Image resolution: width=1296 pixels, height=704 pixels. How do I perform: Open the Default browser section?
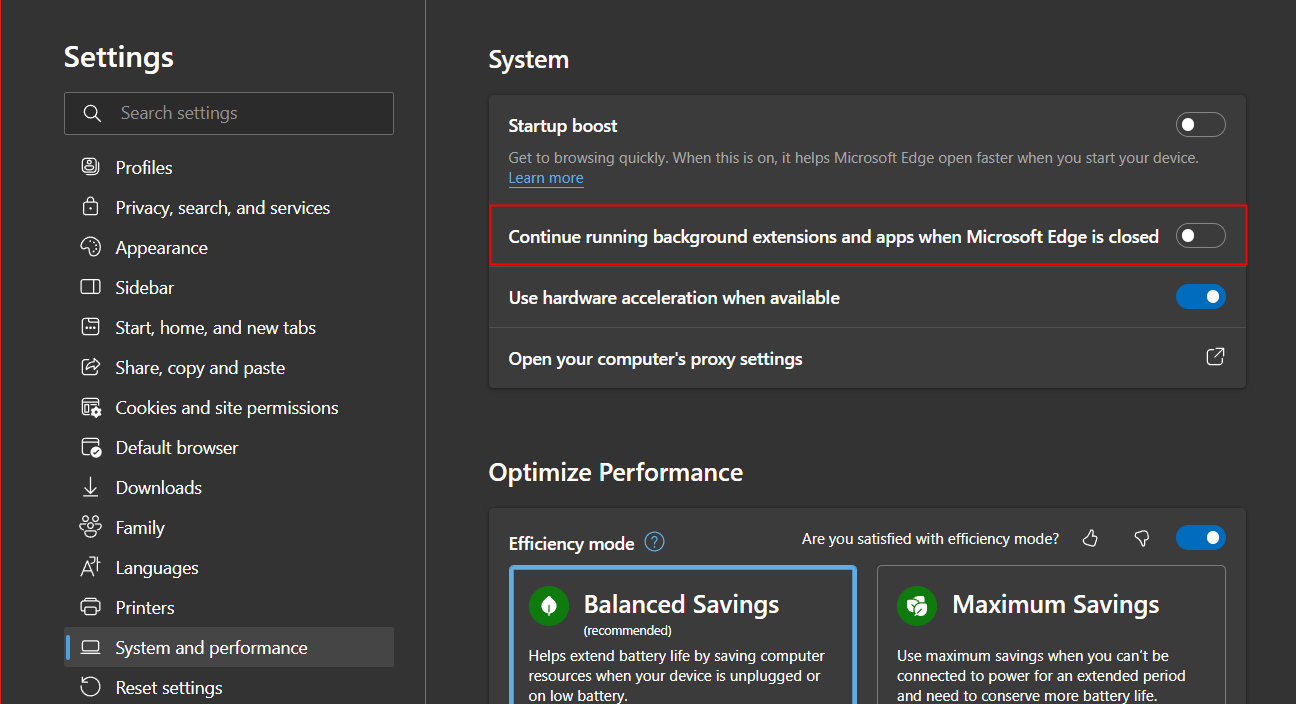pyautogui.click(x=229, y=447)
